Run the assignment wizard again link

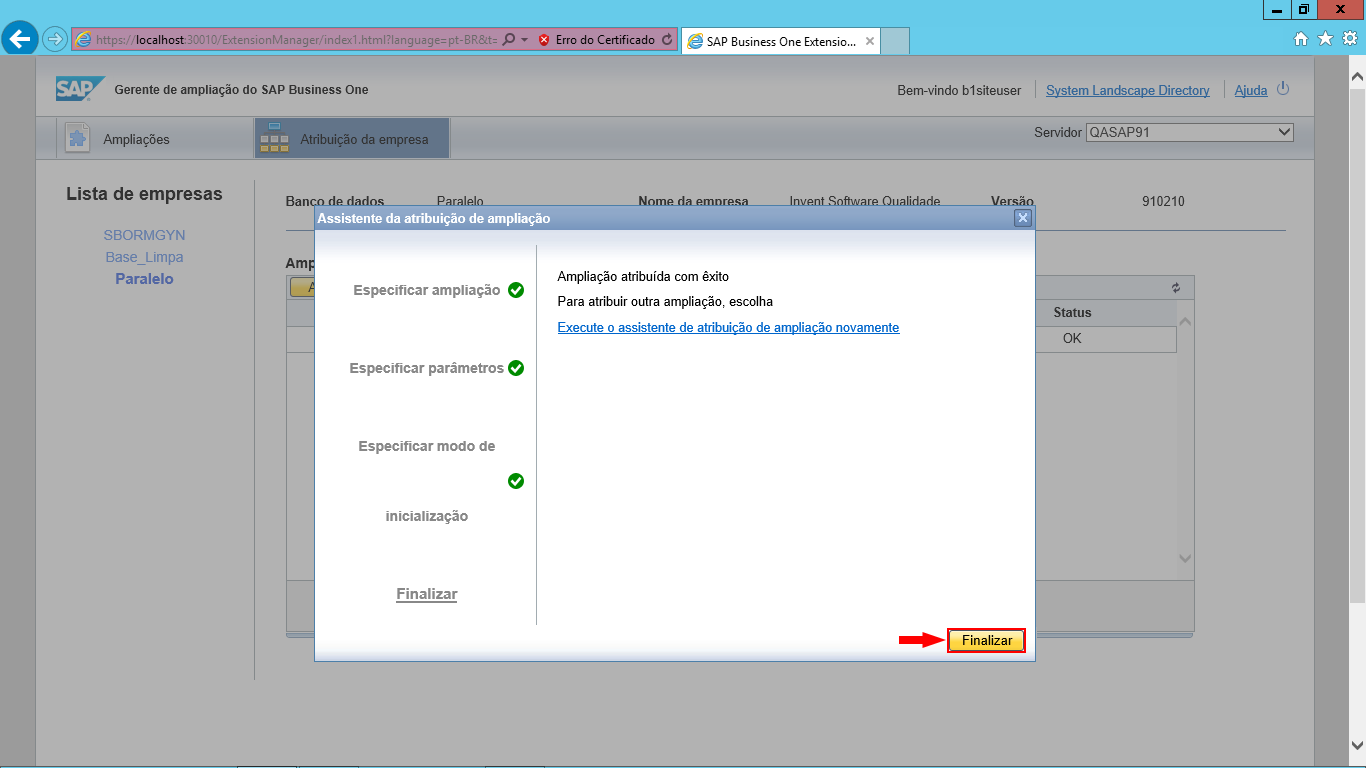728,327
